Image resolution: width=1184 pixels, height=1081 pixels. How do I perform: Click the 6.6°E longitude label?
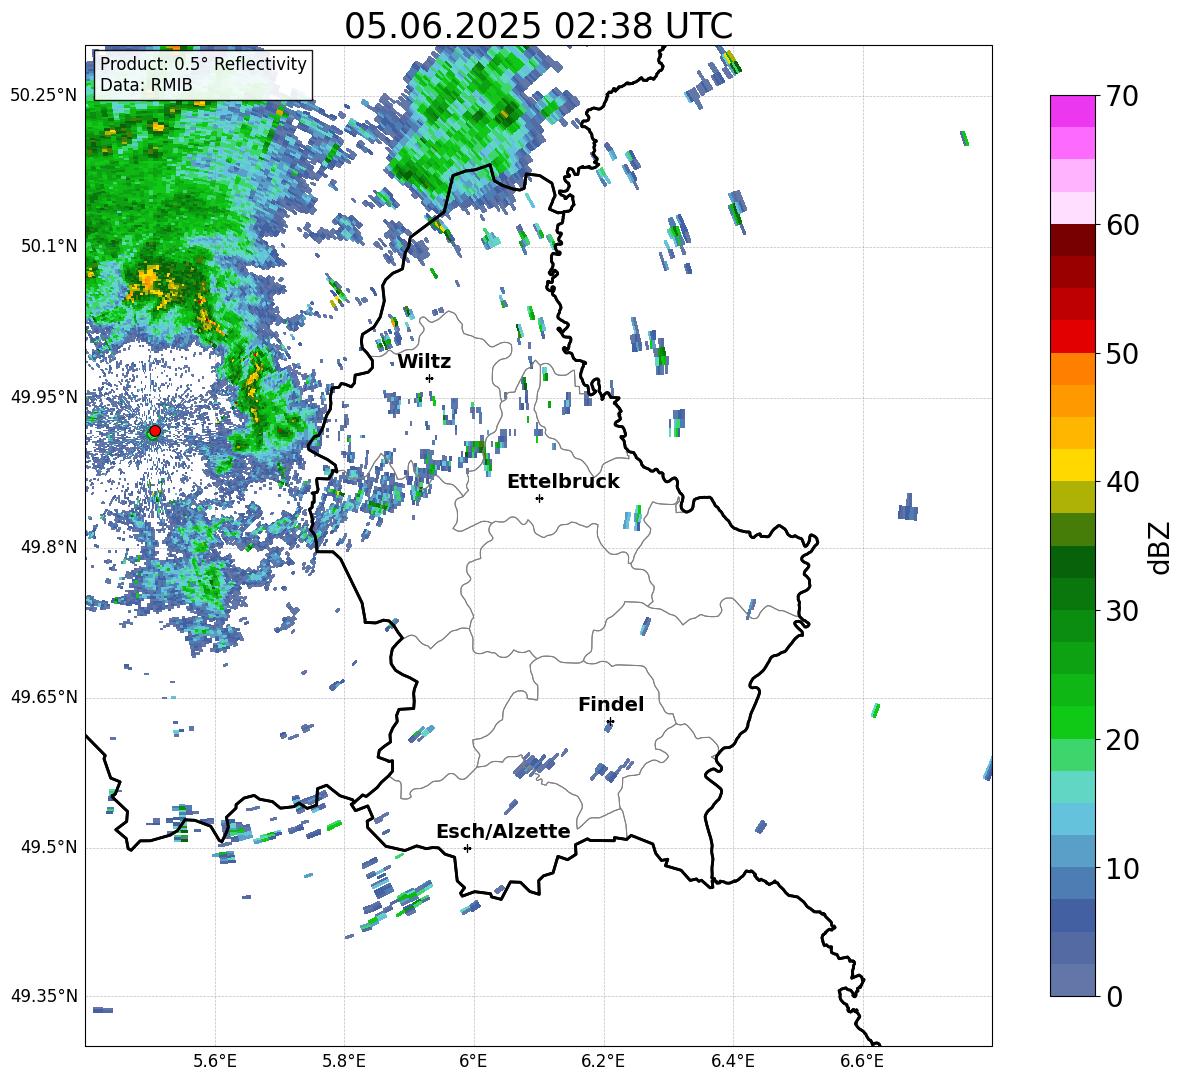(x=862, y=1061)
